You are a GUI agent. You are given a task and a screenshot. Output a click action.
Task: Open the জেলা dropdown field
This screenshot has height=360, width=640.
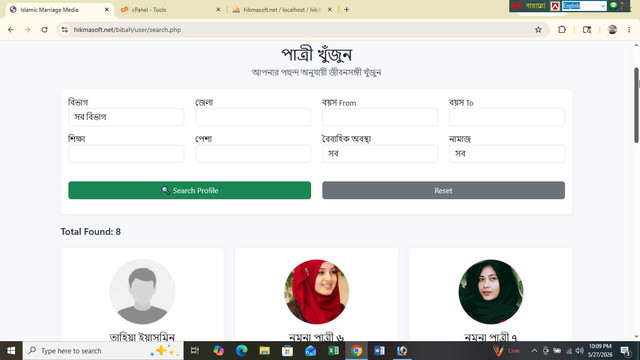253,117
